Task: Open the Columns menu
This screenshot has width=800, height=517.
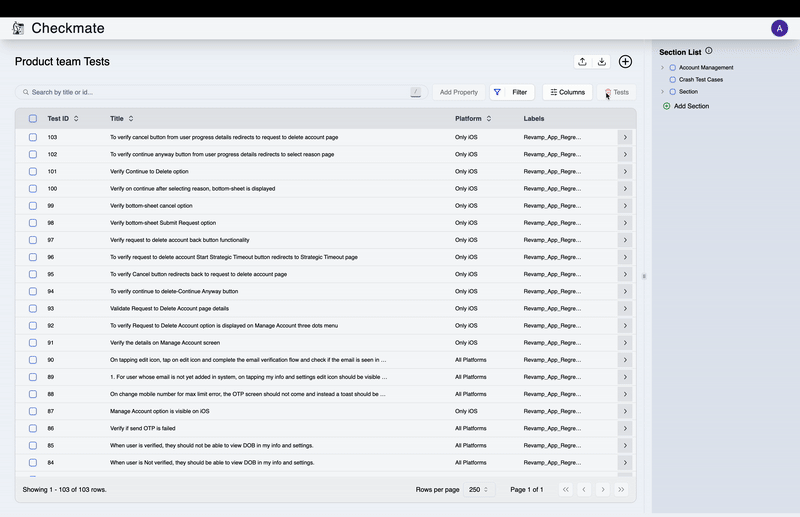Action: click(567, 92)
